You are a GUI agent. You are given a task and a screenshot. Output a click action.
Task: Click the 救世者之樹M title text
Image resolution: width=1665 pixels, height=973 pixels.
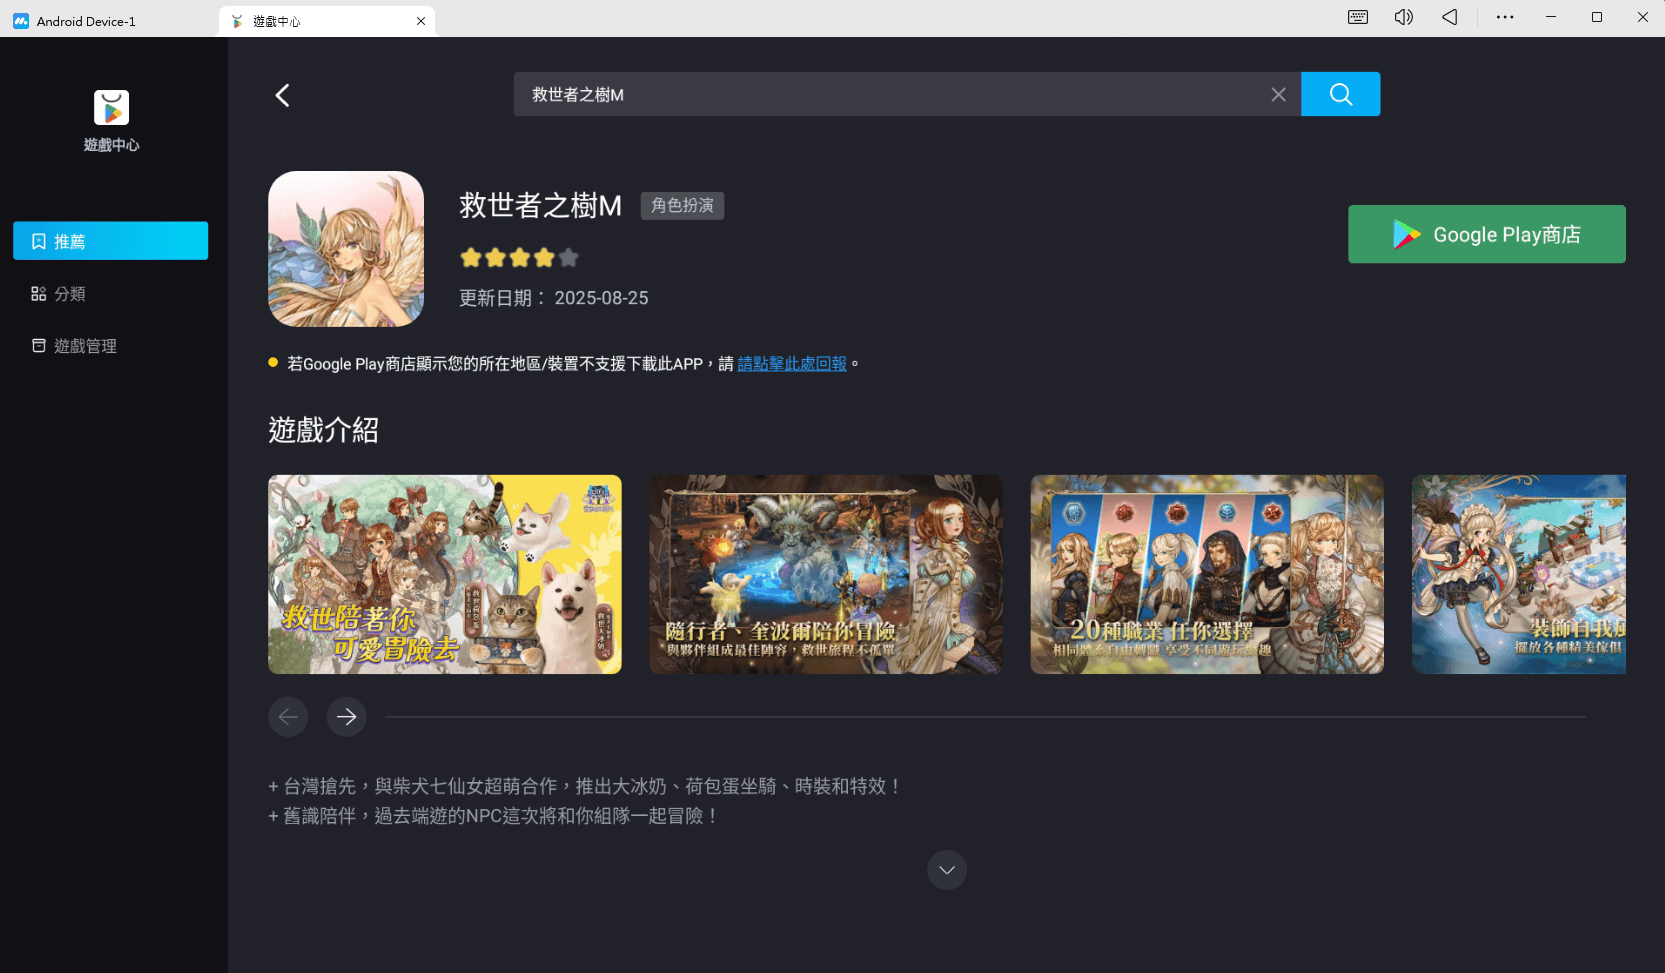[x=540, y=205]
